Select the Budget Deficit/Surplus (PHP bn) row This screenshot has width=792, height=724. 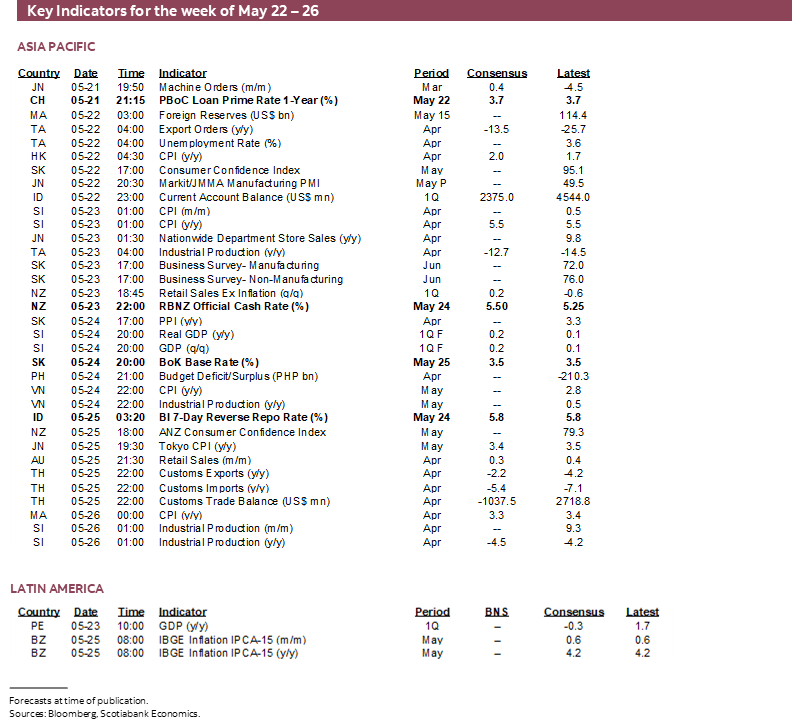[x=238, y=376]
